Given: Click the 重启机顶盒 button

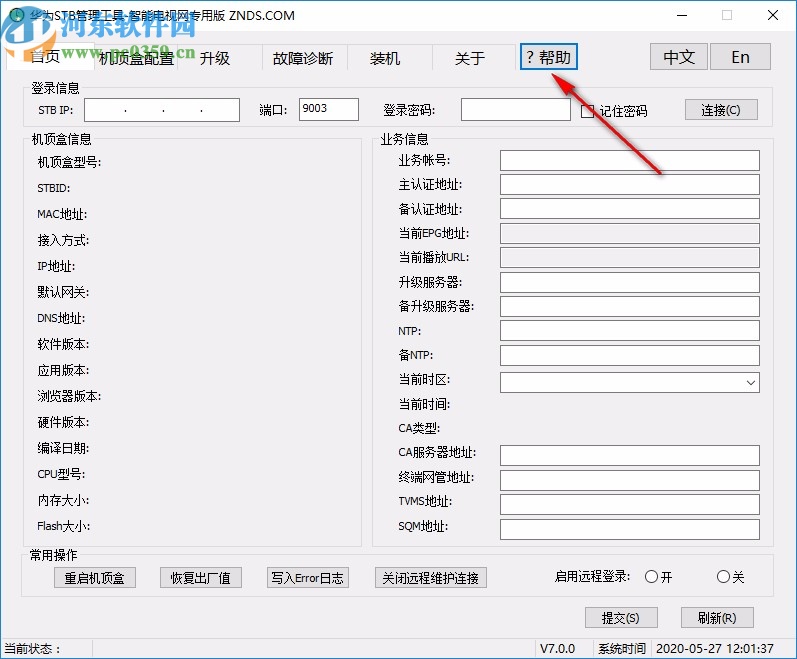Looking at the screenshot, I should [95, 578].
